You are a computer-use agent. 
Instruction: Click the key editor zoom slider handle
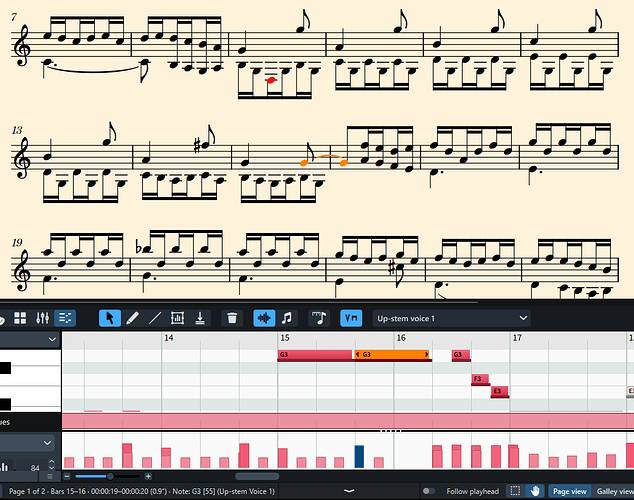110,477
